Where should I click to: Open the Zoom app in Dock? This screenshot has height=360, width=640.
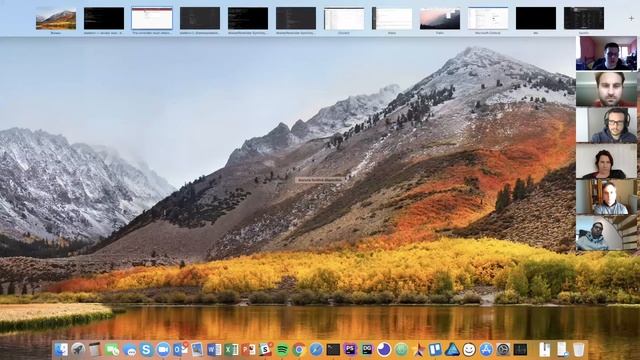coord(163,350)
